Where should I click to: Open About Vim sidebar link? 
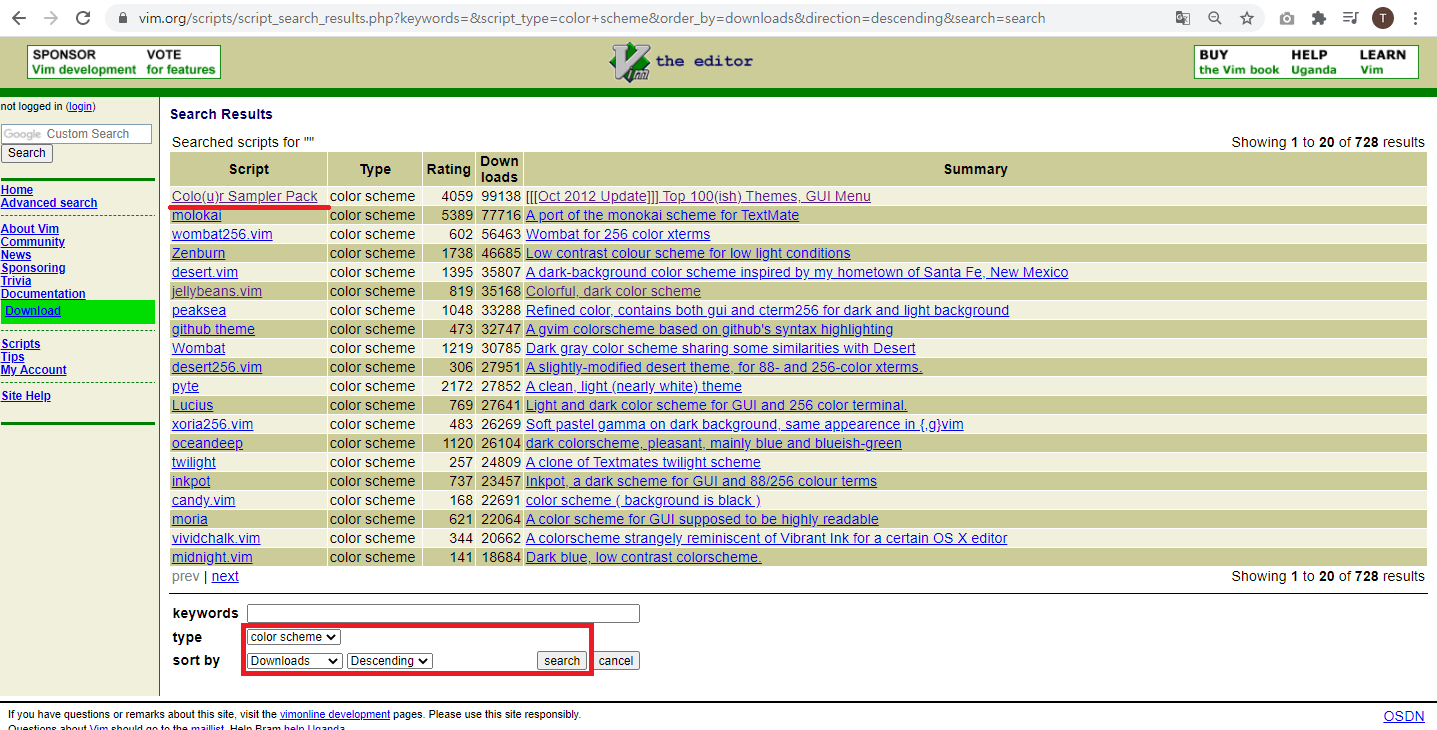[x=30, y=229]
